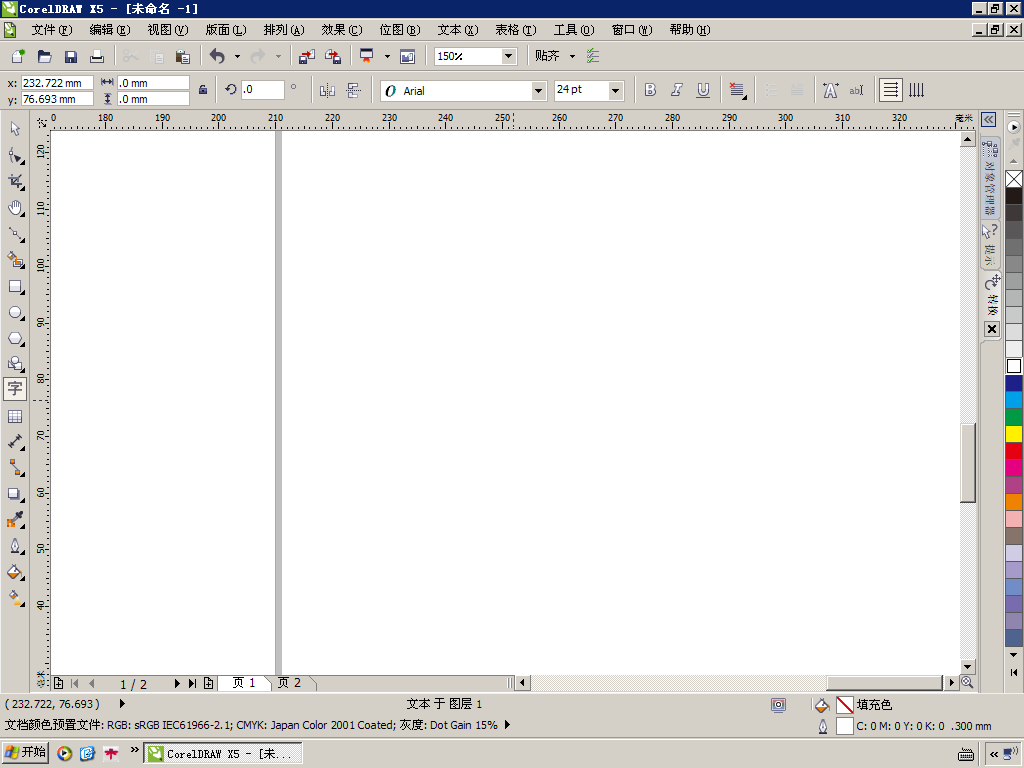This screenshot has height=768, width=1024.
Task: Select the Fill bucket tool
Action: [15, 572]
